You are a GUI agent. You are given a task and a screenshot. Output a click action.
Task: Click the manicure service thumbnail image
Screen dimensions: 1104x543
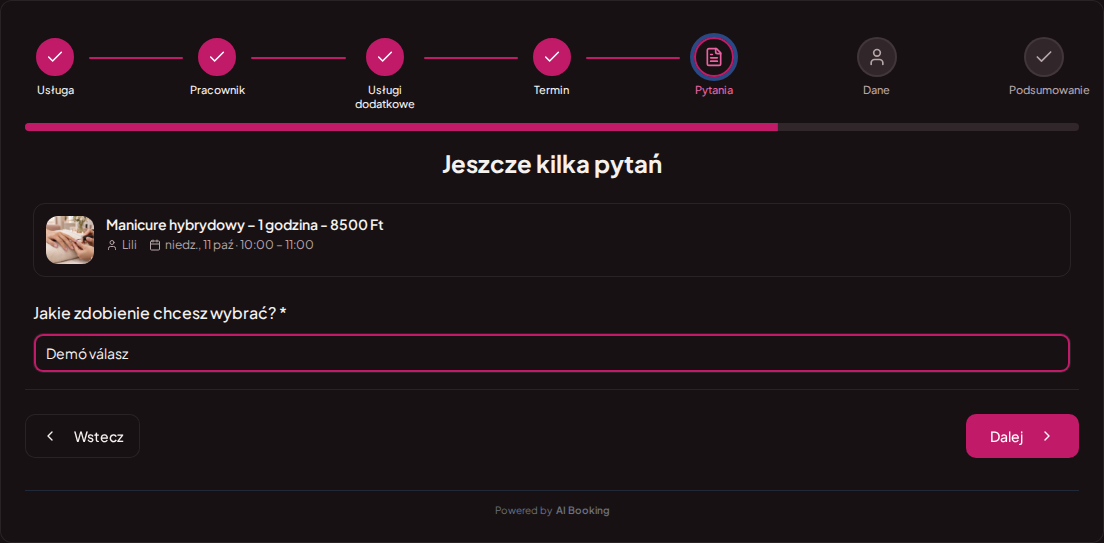(x=70, y=239)
